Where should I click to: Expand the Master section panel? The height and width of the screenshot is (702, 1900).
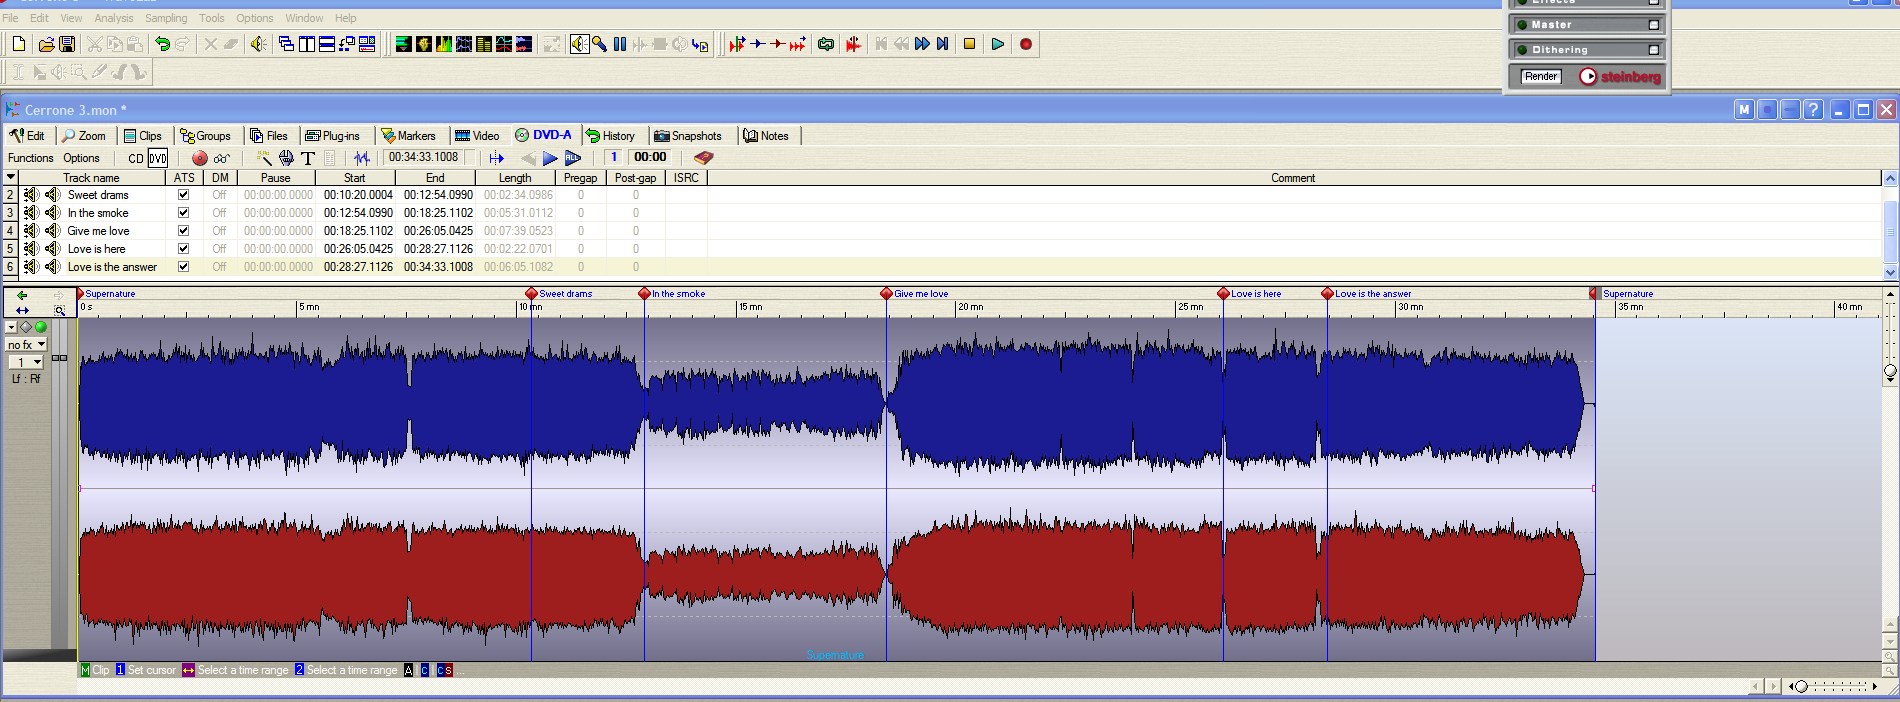(x=1654, y=25)
